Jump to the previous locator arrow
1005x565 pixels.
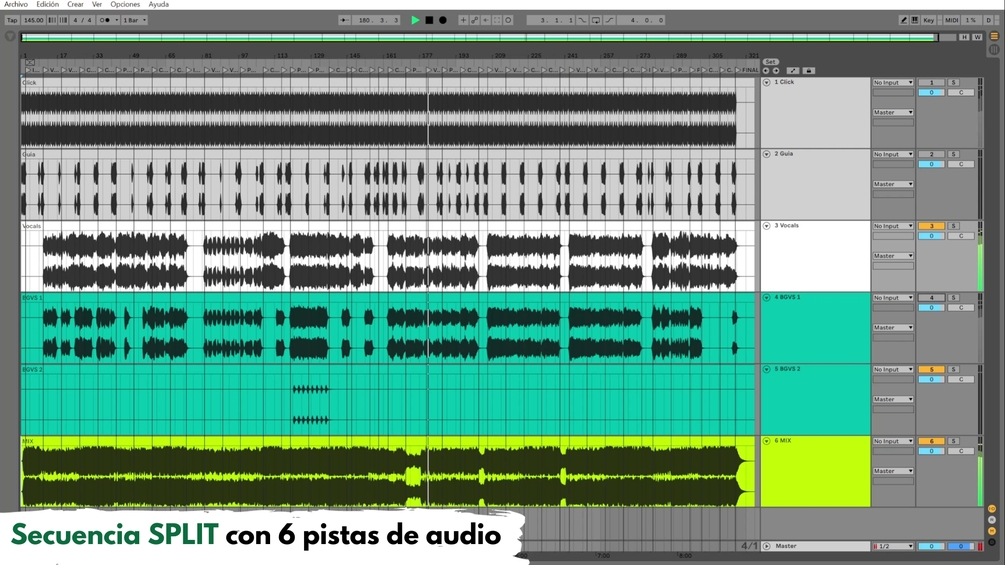(x=766, y=70)
